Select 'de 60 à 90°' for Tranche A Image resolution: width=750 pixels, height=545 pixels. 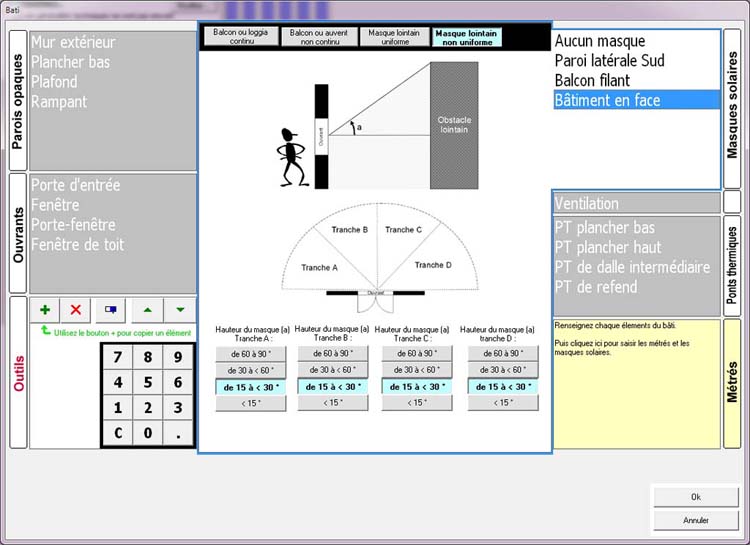[251, 353]
